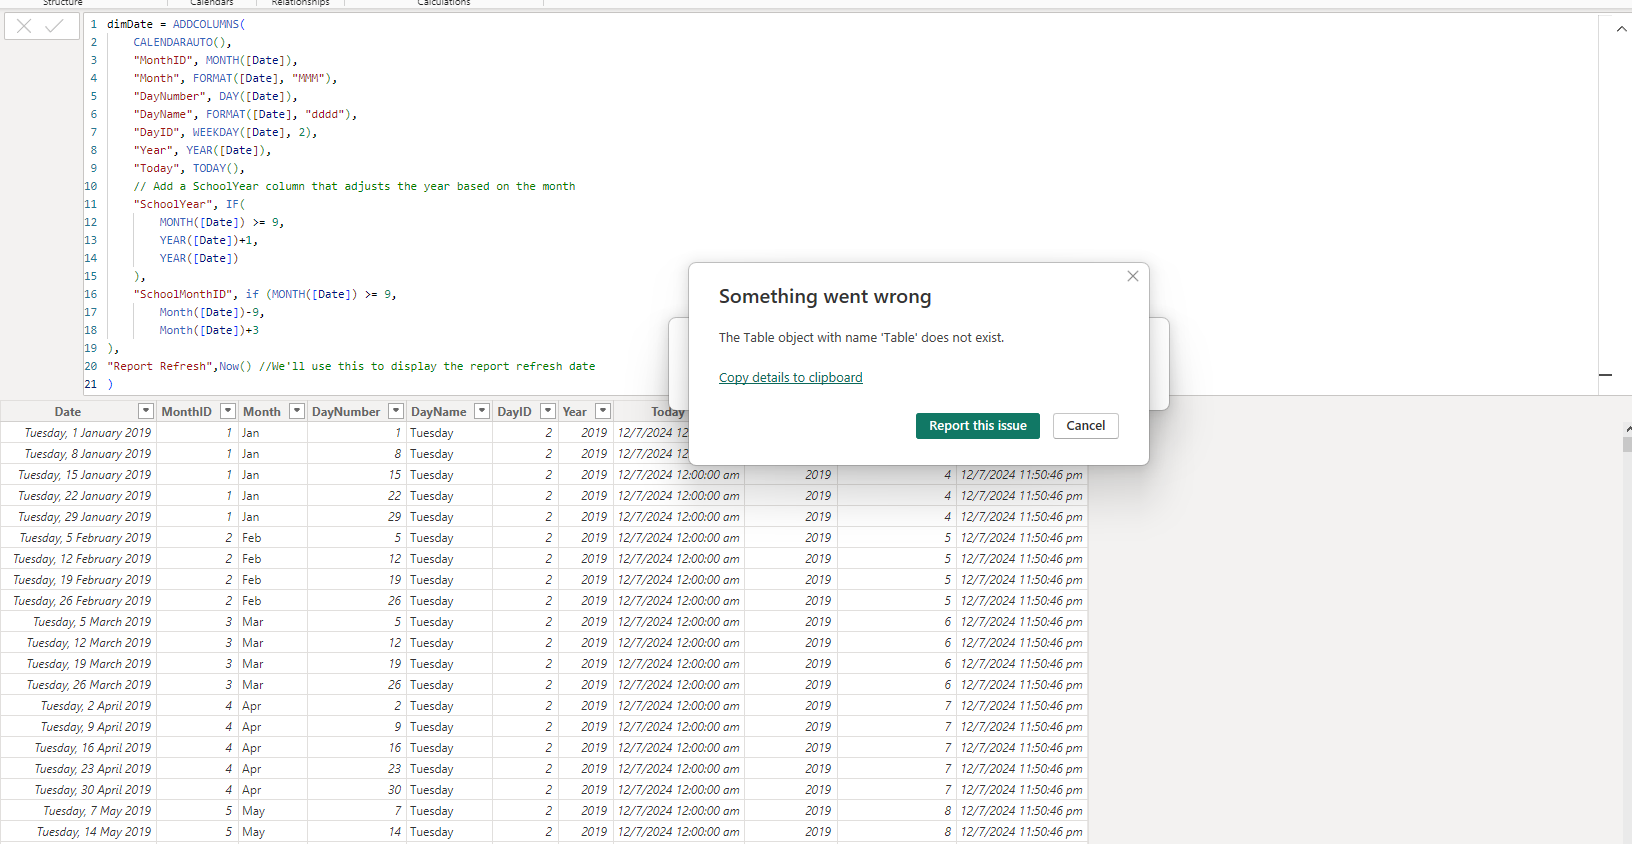Select the DayID column header
Viewport: 1632px width, 844px height.
515,412
